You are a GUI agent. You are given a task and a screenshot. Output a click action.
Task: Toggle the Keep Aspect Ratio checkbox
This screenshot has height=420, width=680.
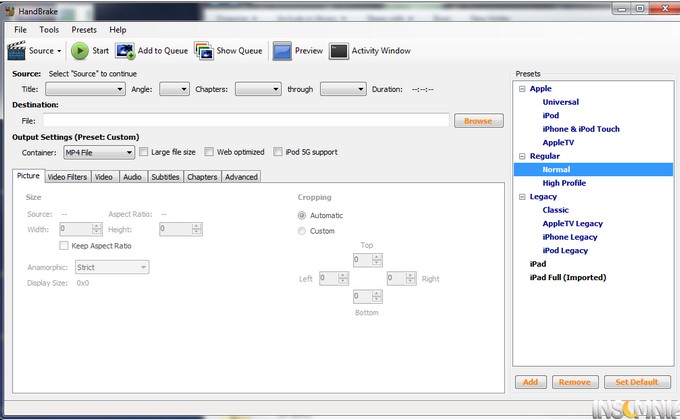point(64,246)
